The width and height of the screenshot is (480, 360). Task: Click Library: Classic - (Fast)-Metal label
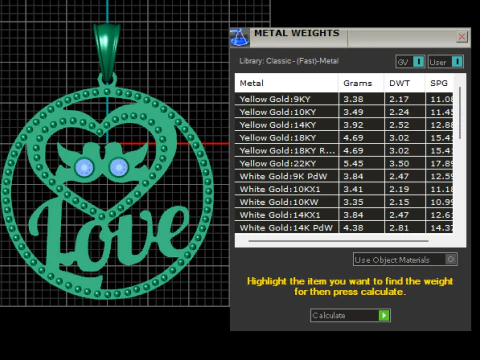pyautogui.click(x=289, y=61)
